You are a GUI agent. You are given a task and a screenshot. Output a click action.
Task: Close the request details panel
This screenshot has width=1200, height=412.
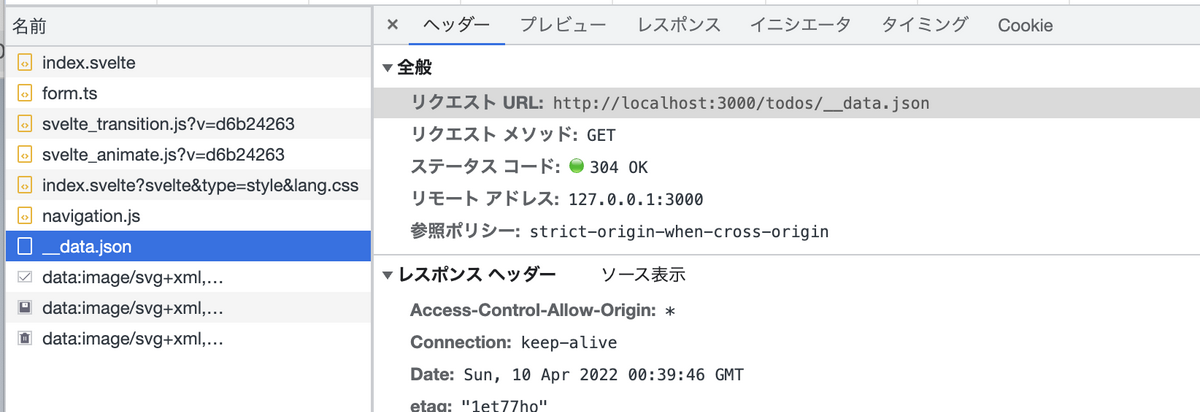(392, 25)
